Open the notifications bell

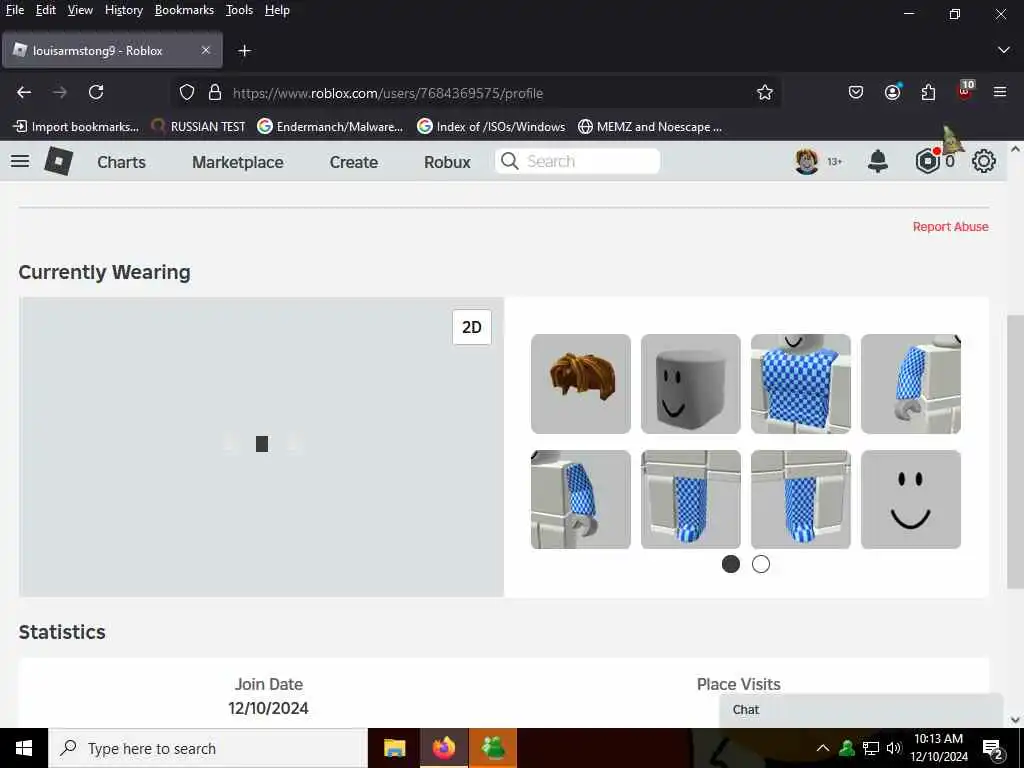(x=878, y=161)
